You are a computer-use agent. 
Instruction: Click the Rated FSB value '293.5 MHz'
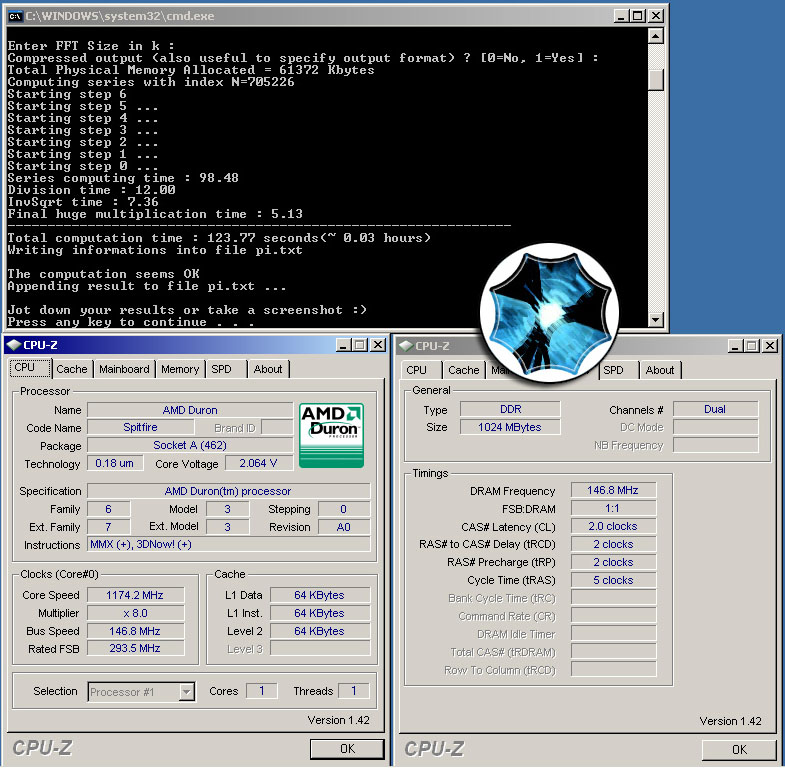coord(136,649)
